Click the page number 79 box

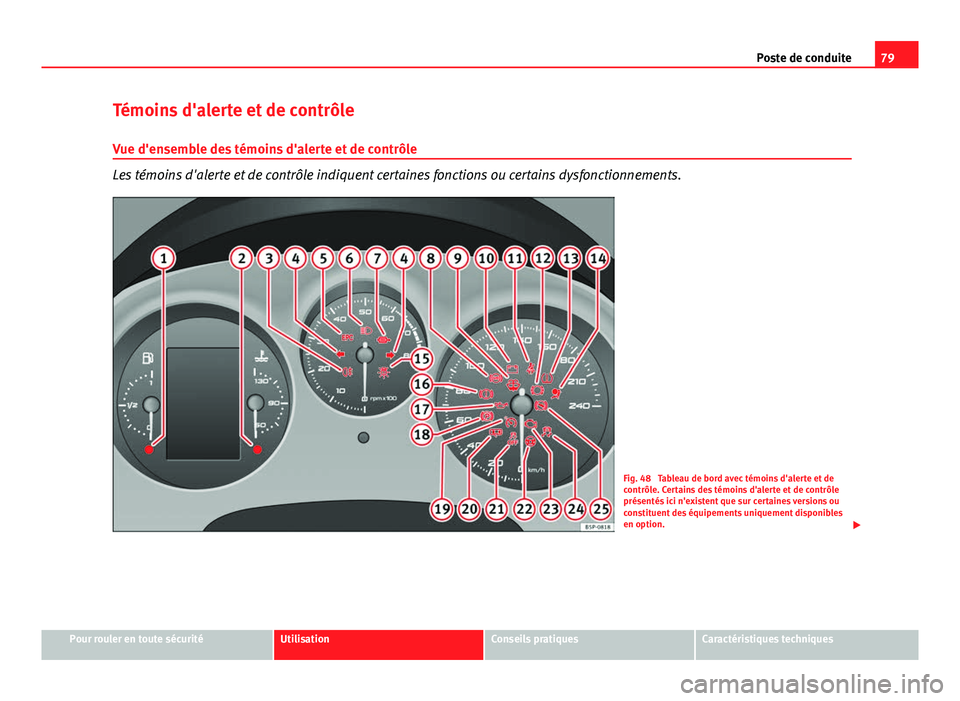click(896, 54)
